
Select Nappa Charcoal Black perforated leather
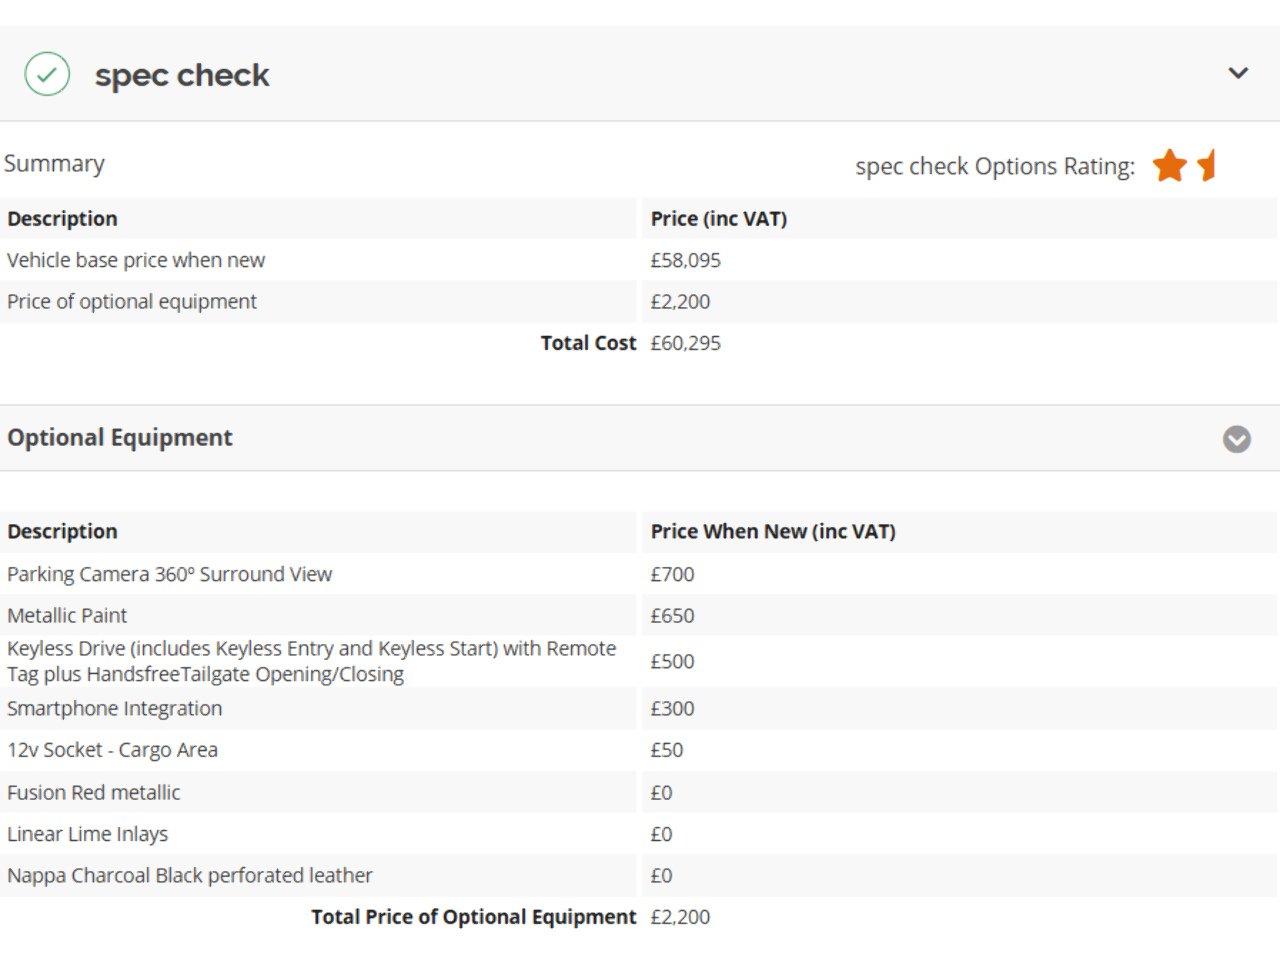click(x=190, y=876)
